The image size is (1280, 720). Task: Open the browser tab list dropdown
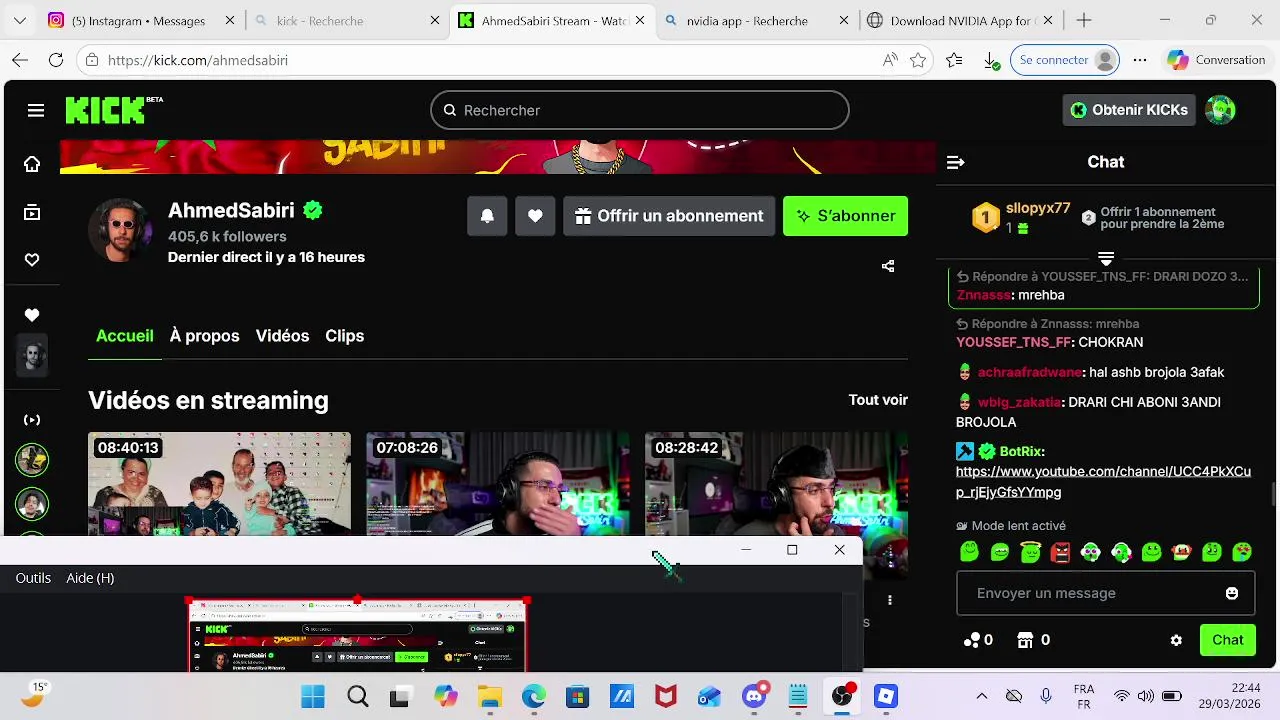point(20,20)
